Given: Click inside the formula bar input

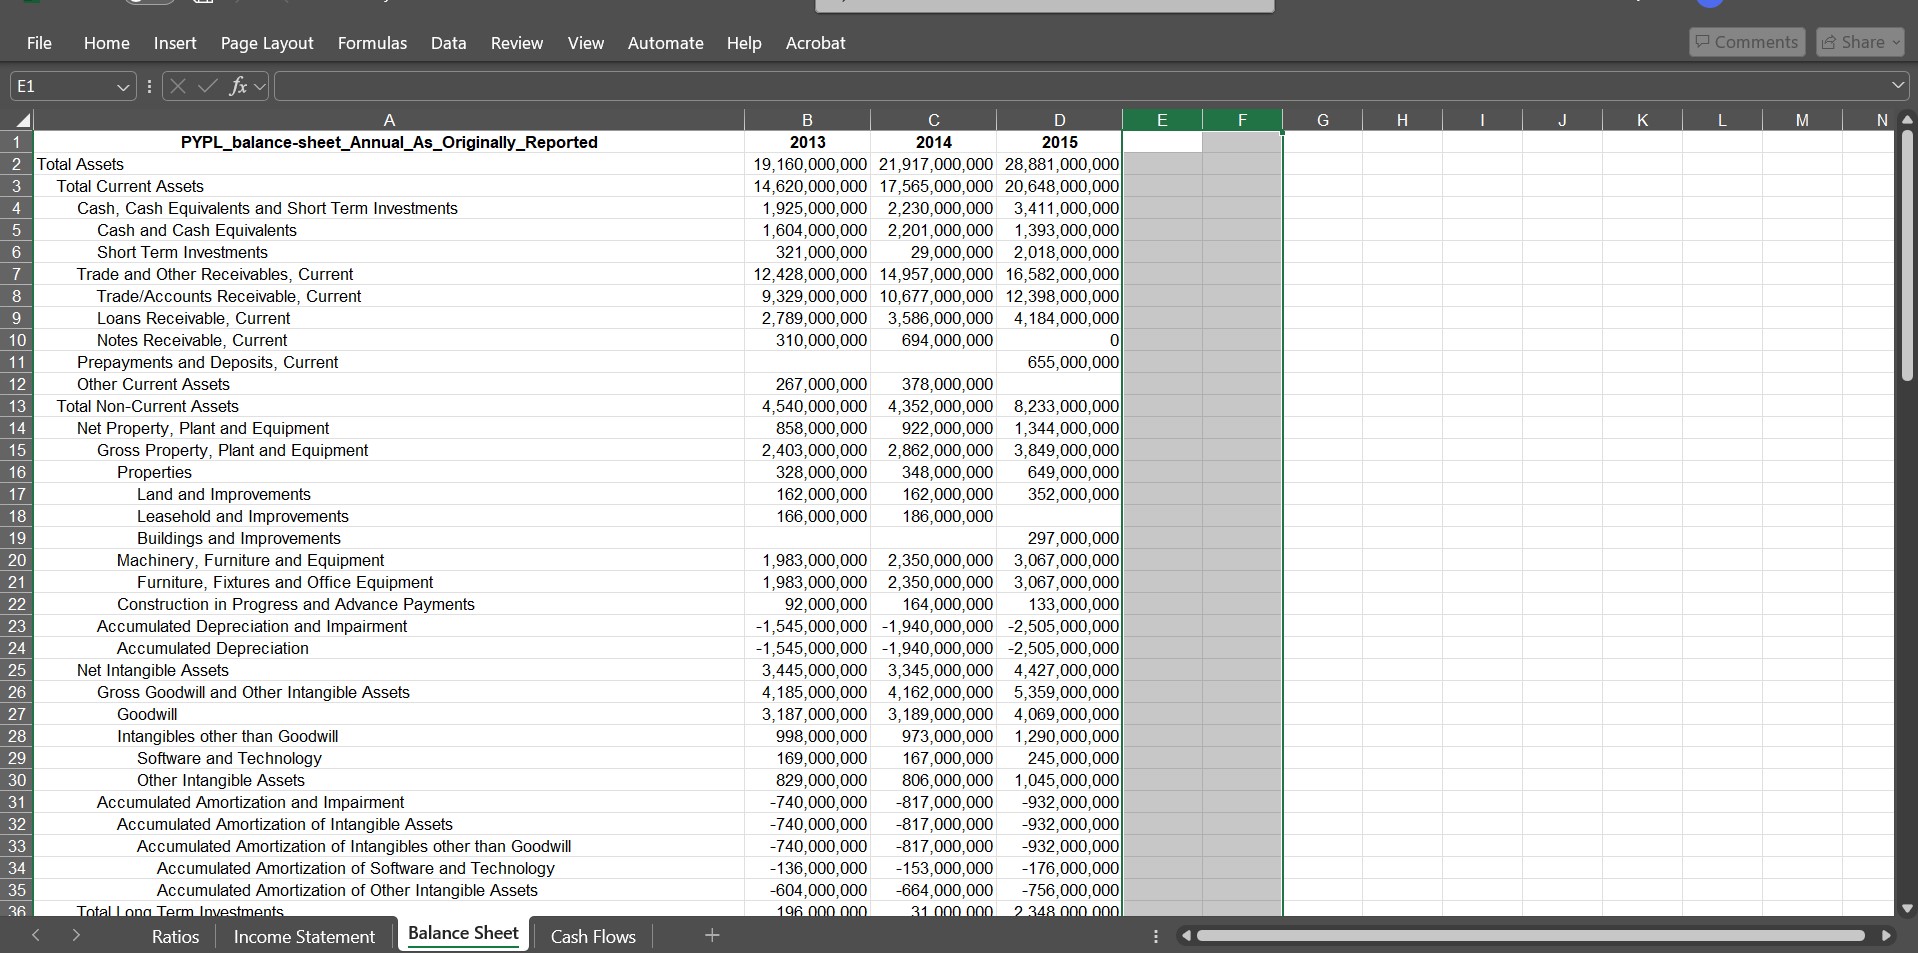Looking at the screenshot, I should coord(1080,87).
